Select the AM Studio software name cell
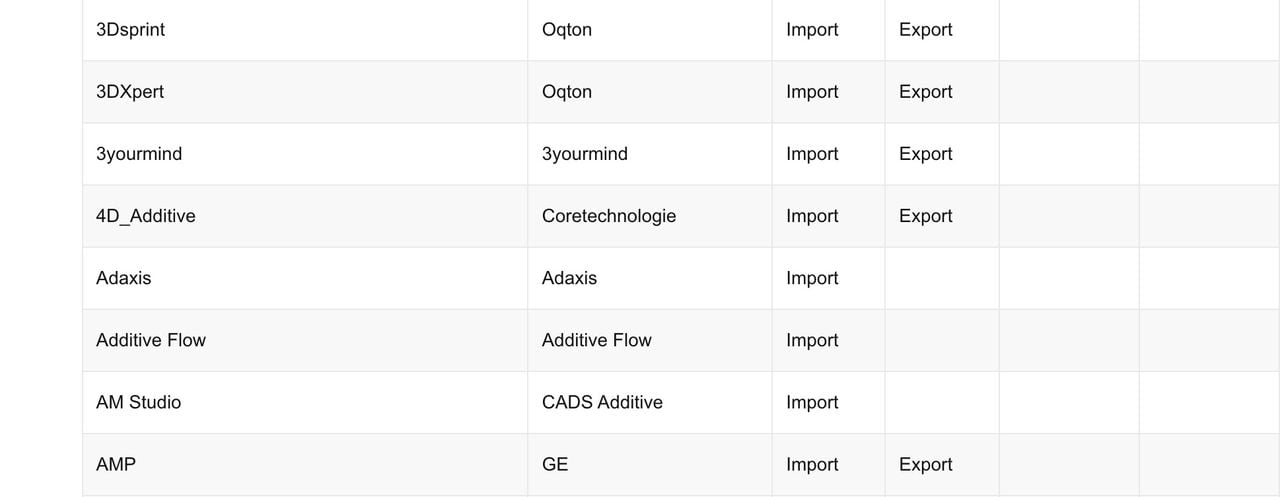This screenshot has height=497, width=1280. 139,402
